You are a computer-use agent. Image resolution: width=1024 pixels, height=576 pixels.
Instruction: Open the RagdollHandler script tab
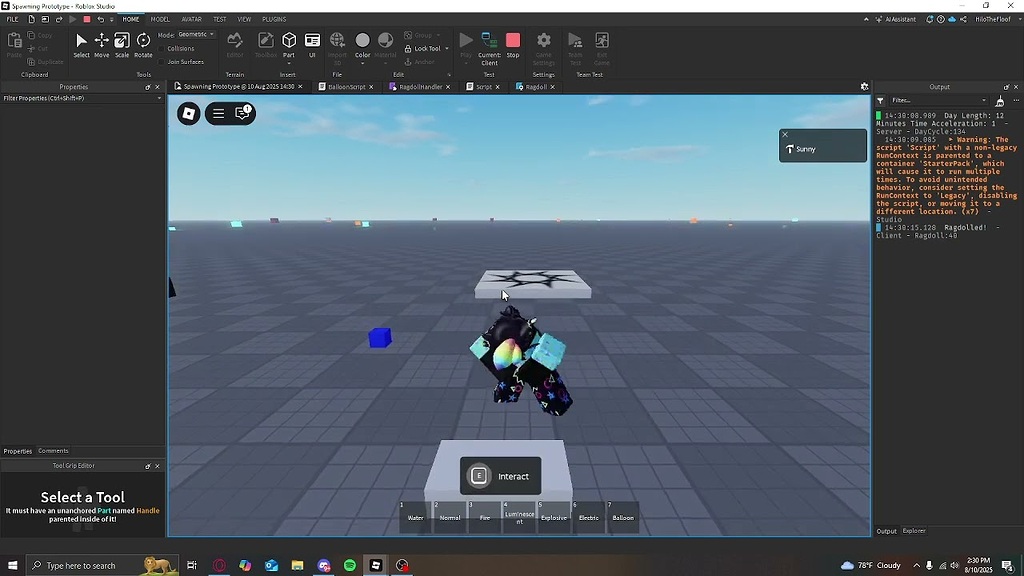(420, 87)
